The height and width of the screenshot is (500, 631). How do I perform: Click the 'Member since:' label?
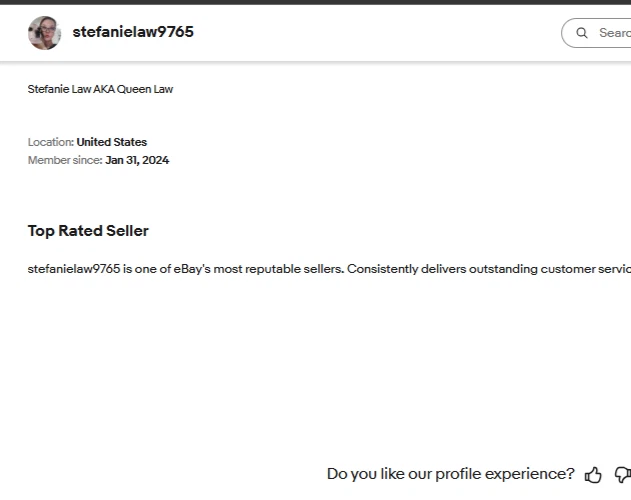click(x=64, y=160)
